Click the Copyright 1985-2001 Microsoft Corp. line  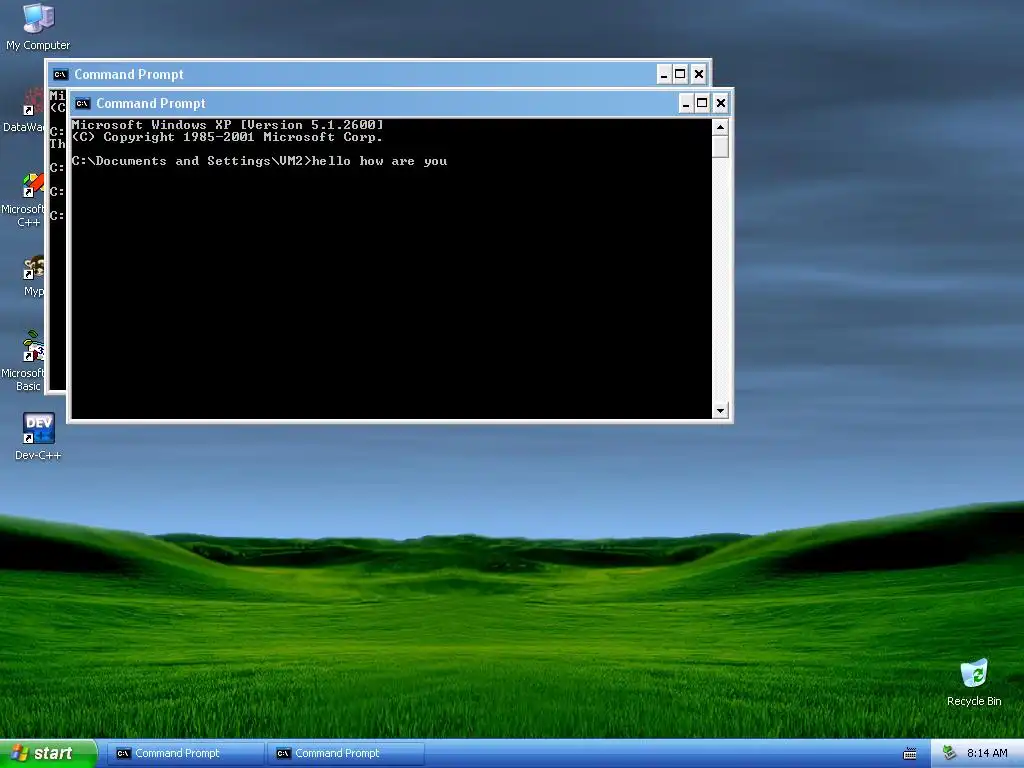227,136
